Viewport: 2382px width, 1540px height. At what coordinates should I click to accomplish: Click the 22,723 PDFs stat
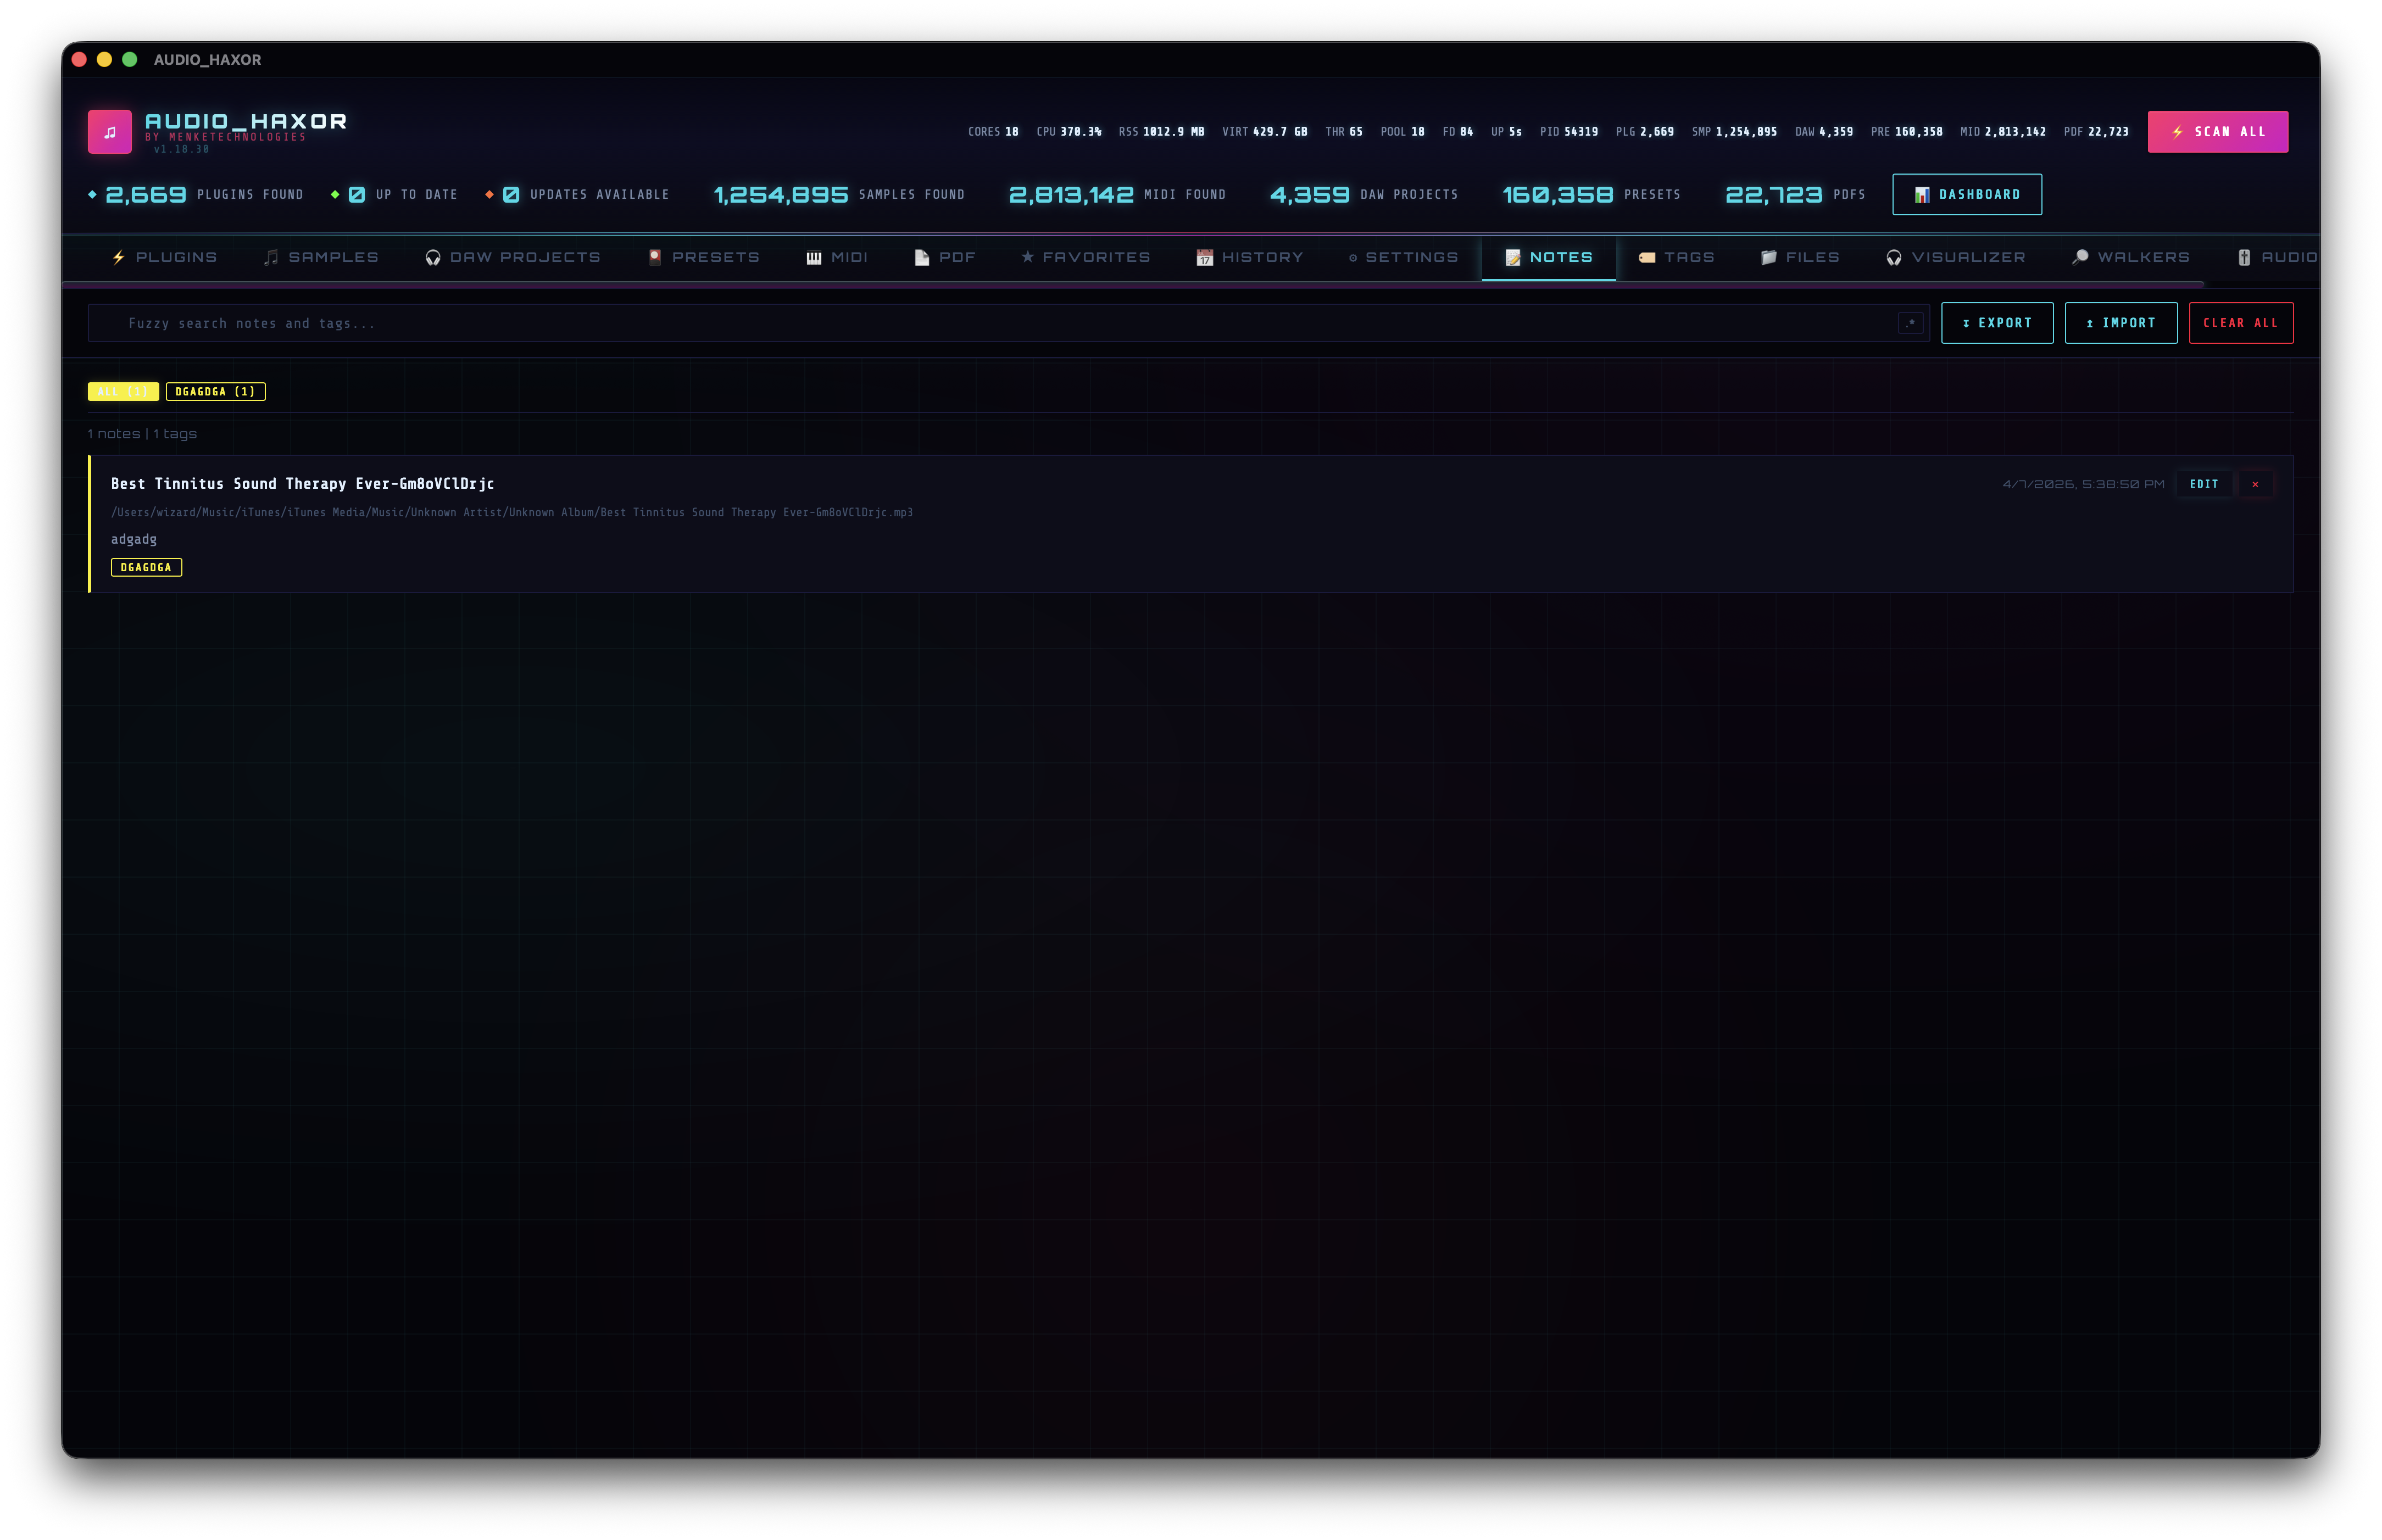tap(1795, 195)
